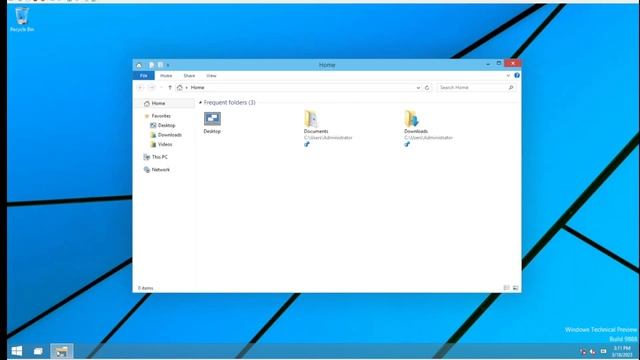Image resolution: width=640 pixels, height=360 pixels.
Task: Click the Properties quick access toolbar icon
Action: (x=151, y=65)
